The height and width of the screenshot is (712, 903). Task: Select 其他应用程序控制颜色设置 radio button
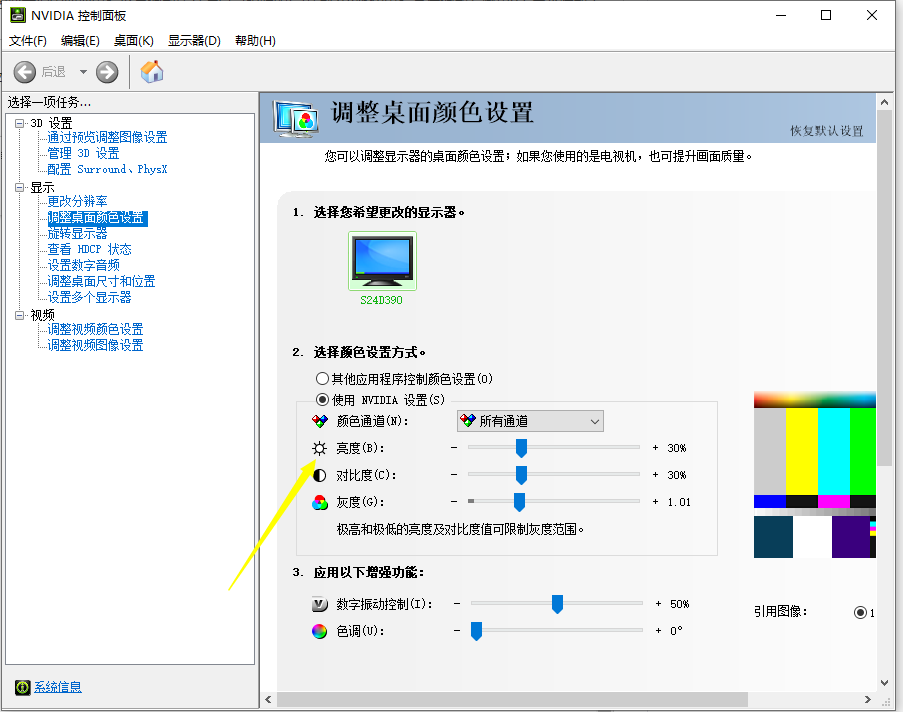pos(322,378)
